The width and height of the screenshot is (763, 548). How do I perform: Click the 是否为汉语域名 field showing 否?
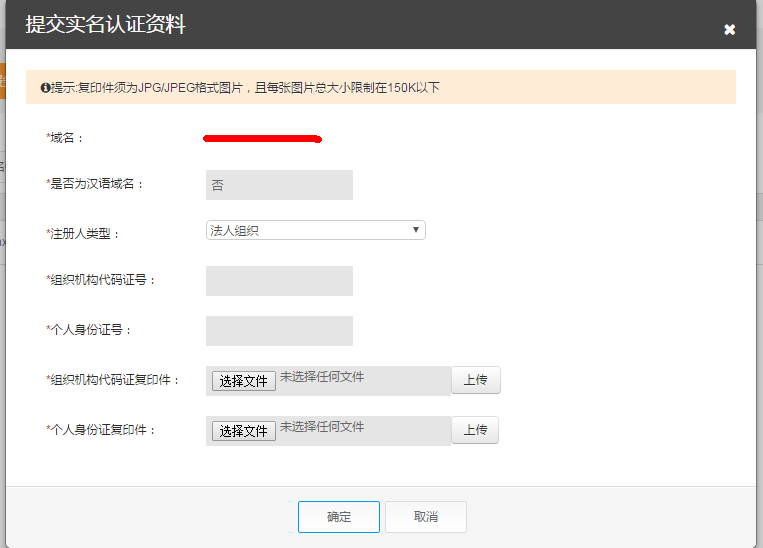279,185
